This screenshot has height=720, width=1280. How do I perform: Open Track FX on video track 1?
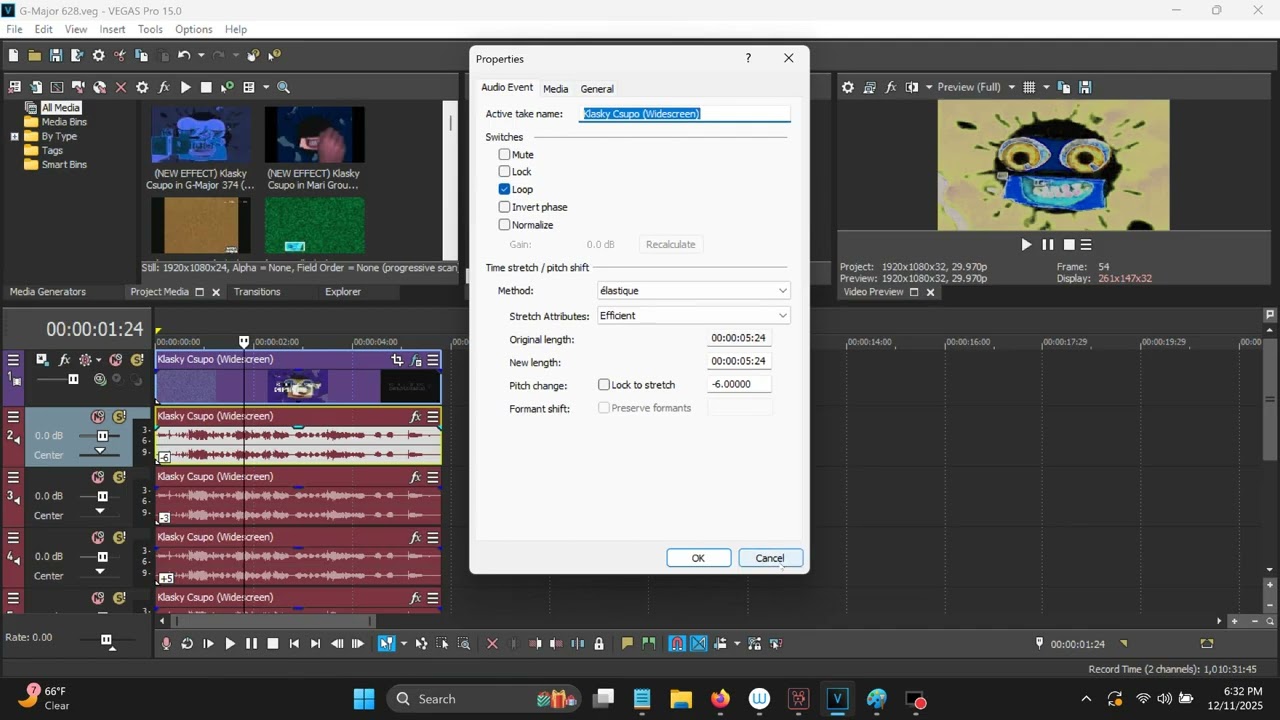click(65, 360)
